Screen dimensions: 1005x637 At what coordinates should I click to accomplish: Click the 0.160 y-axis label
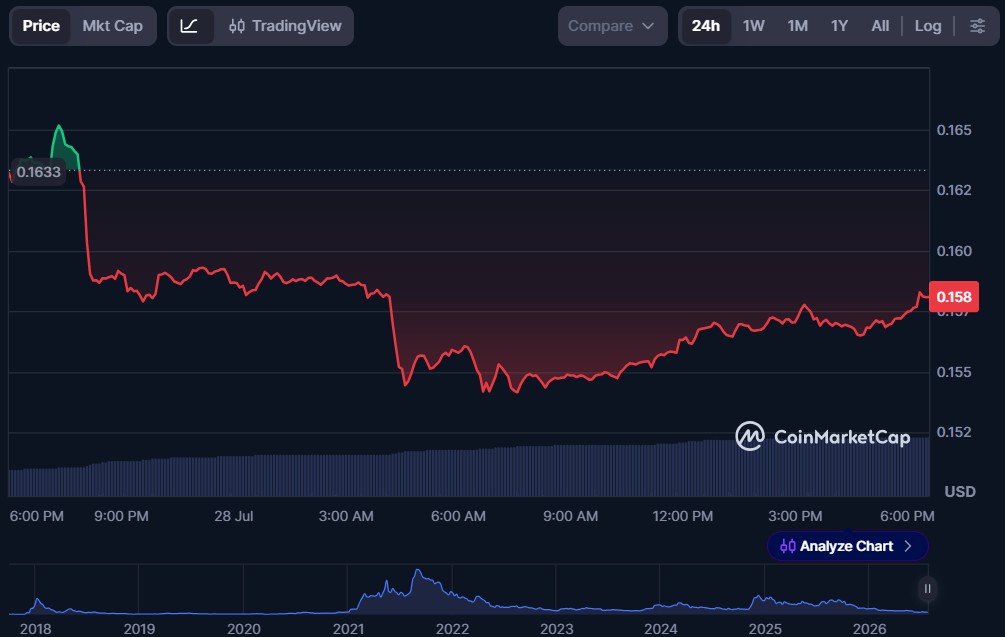point(954,251)
